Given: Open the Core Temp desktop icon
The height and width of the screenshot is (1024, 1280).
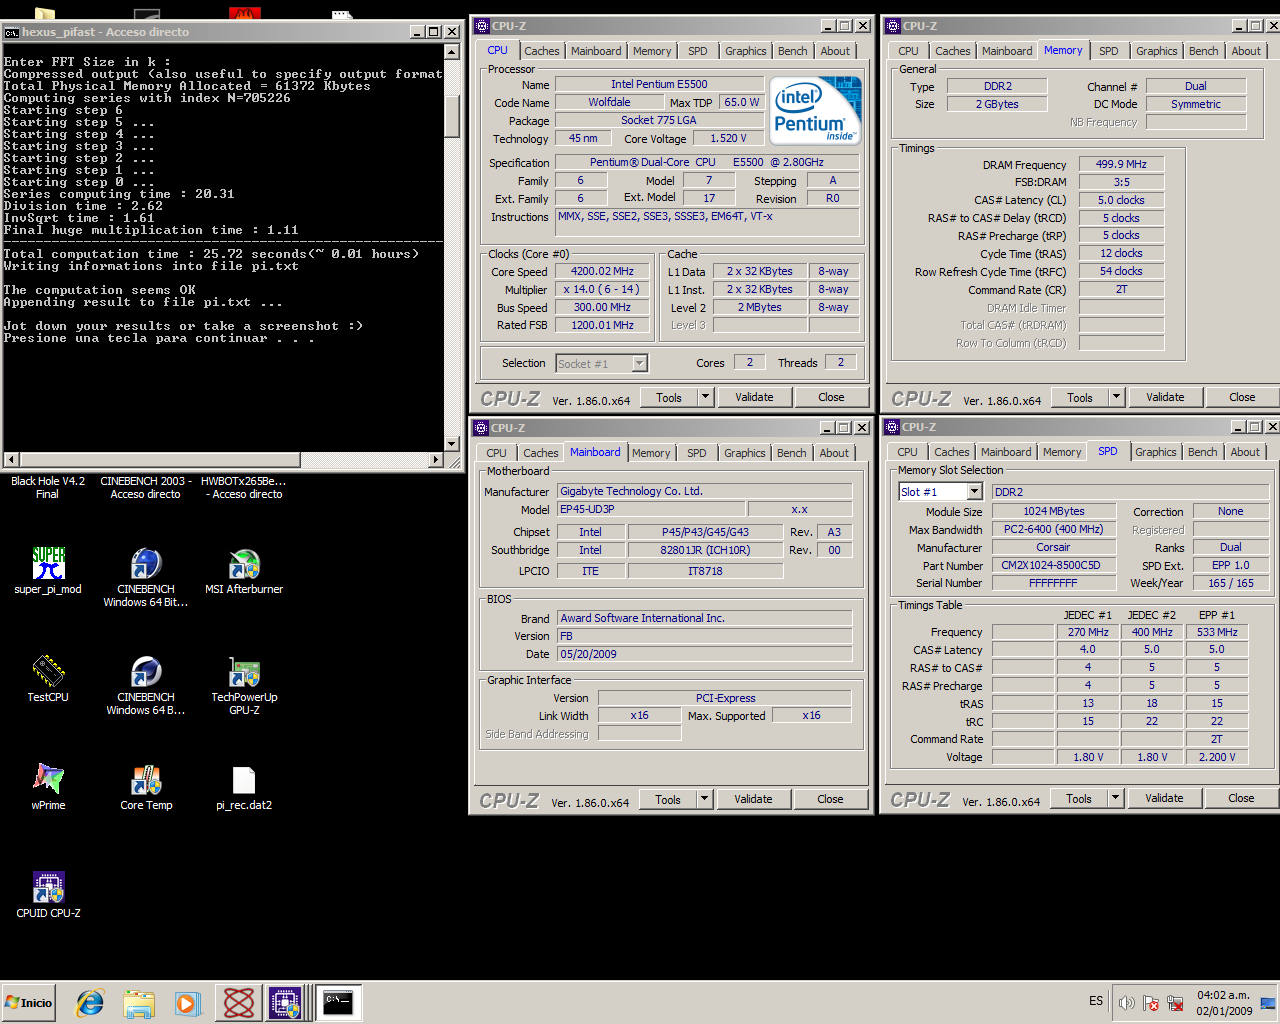Looking at the screenshot, I should click(x=146, y=786).
